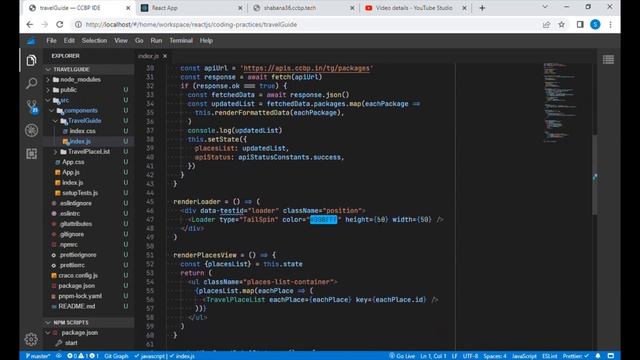Open the Selection menu
Screen dimensions: 640x360
94,41
